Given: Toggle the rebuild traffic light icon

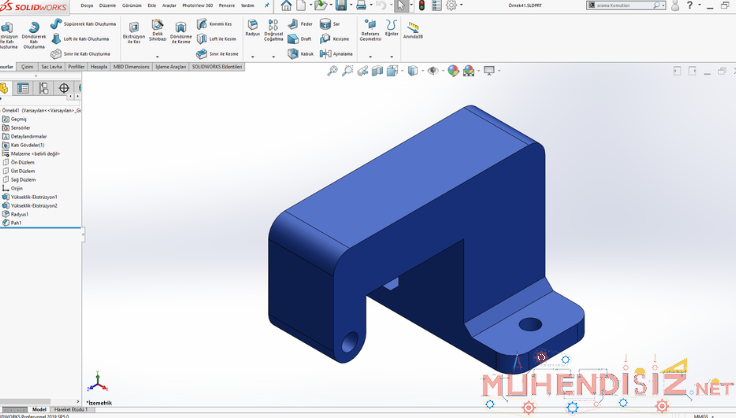Looking at the screenshot, I should pyautogui.click(x=421, y=6).
